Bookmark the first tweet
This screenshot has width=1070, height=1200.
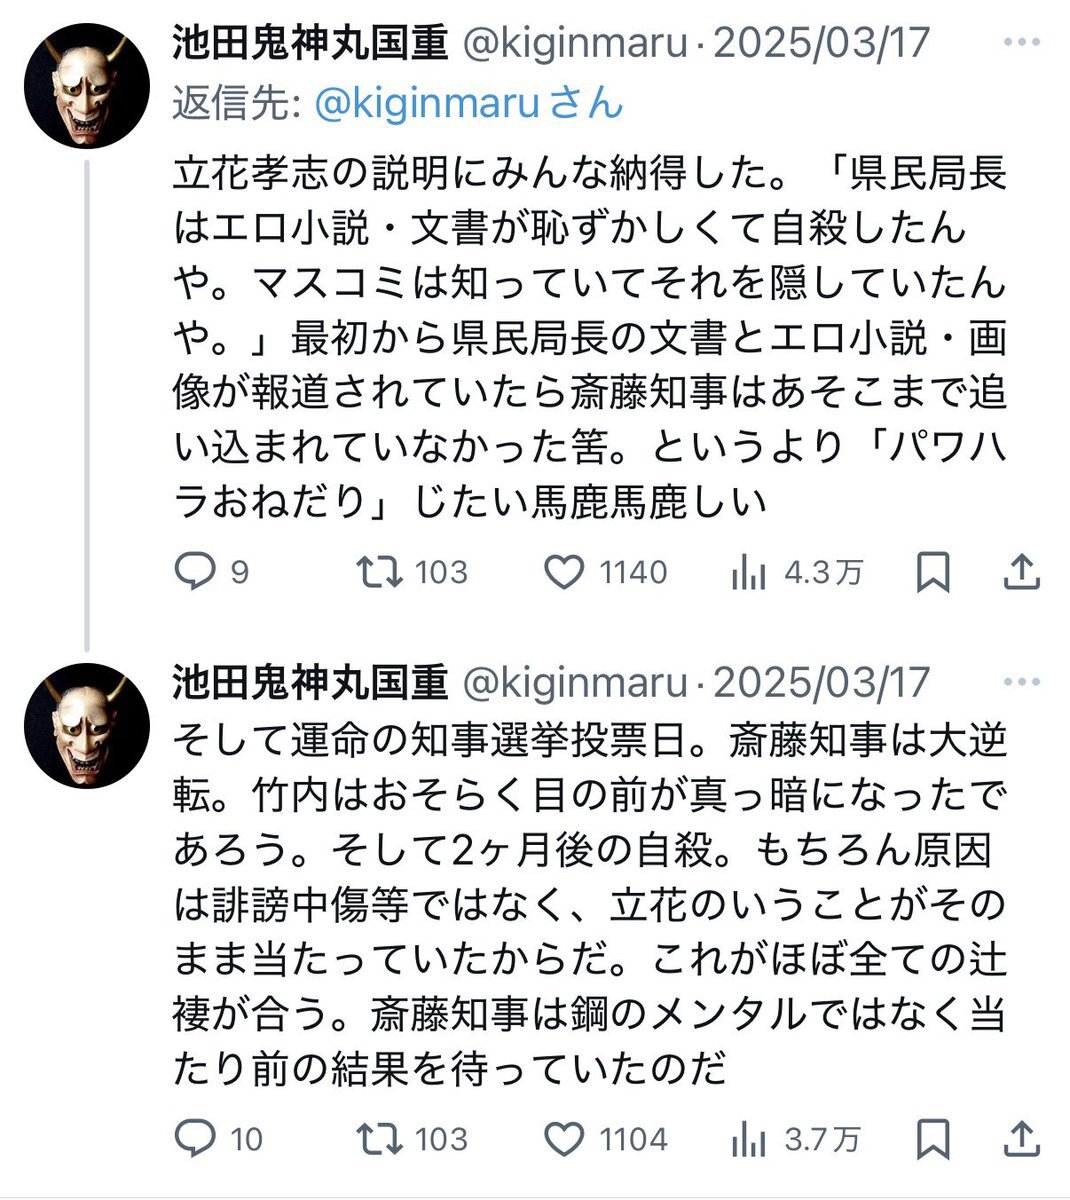[933, 572]
